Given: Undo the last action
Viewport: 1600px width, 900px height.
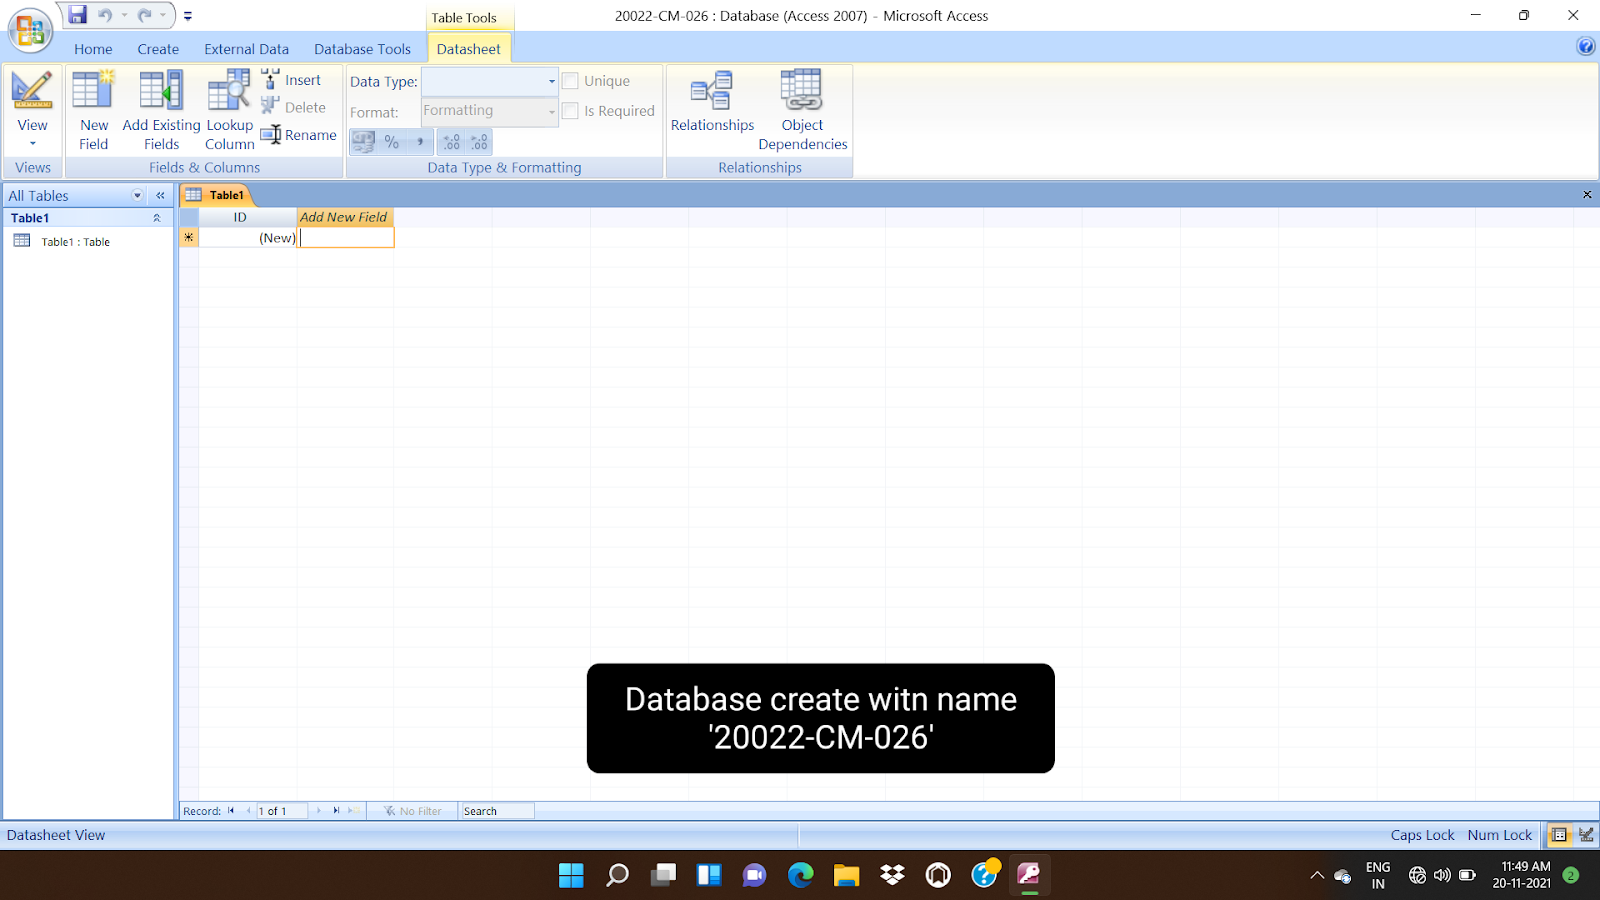Looking at the screenshot, I should point(105,15).
